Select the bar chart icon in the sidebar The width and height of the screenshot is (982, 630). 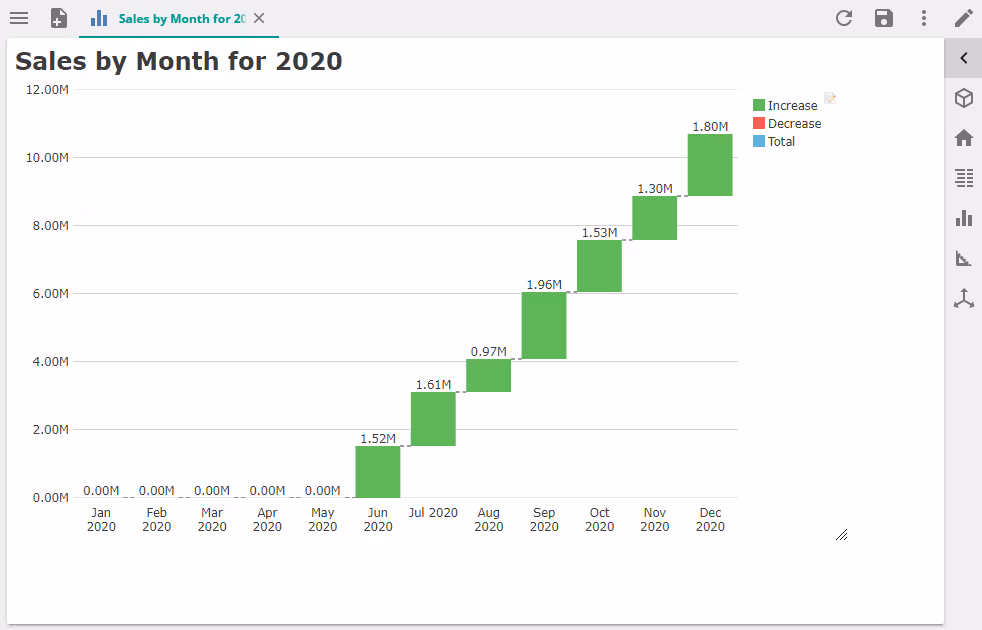(x=964, y=218)
